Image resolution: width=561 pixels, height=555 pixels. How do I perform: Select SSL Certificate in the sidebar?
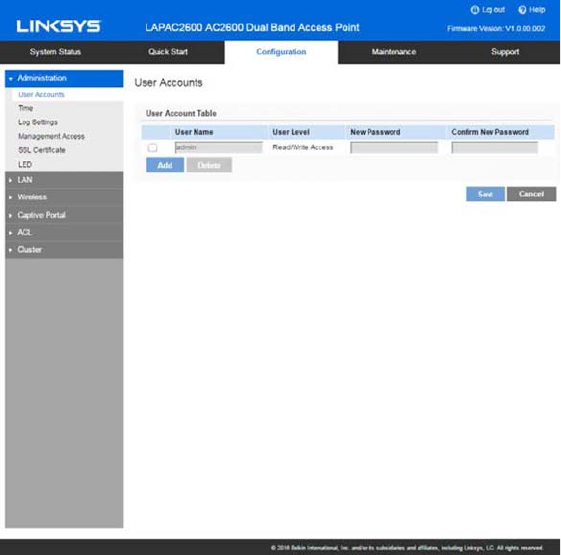point(42,150)
